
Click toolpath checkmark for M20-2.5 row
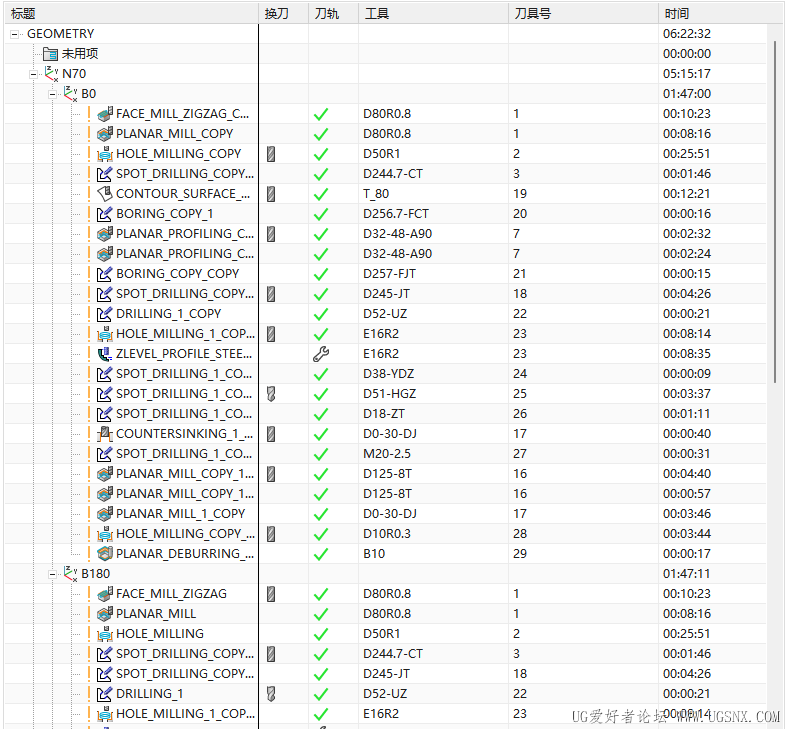tap(321, 454)
